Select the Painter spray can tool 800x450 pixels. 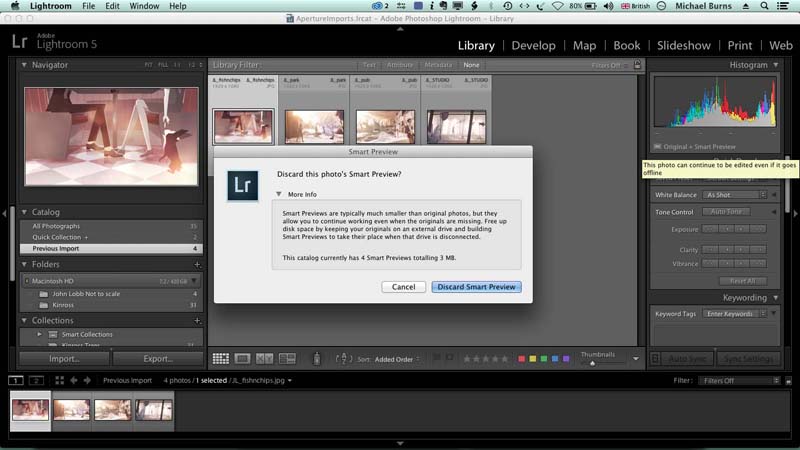point(316,359)
